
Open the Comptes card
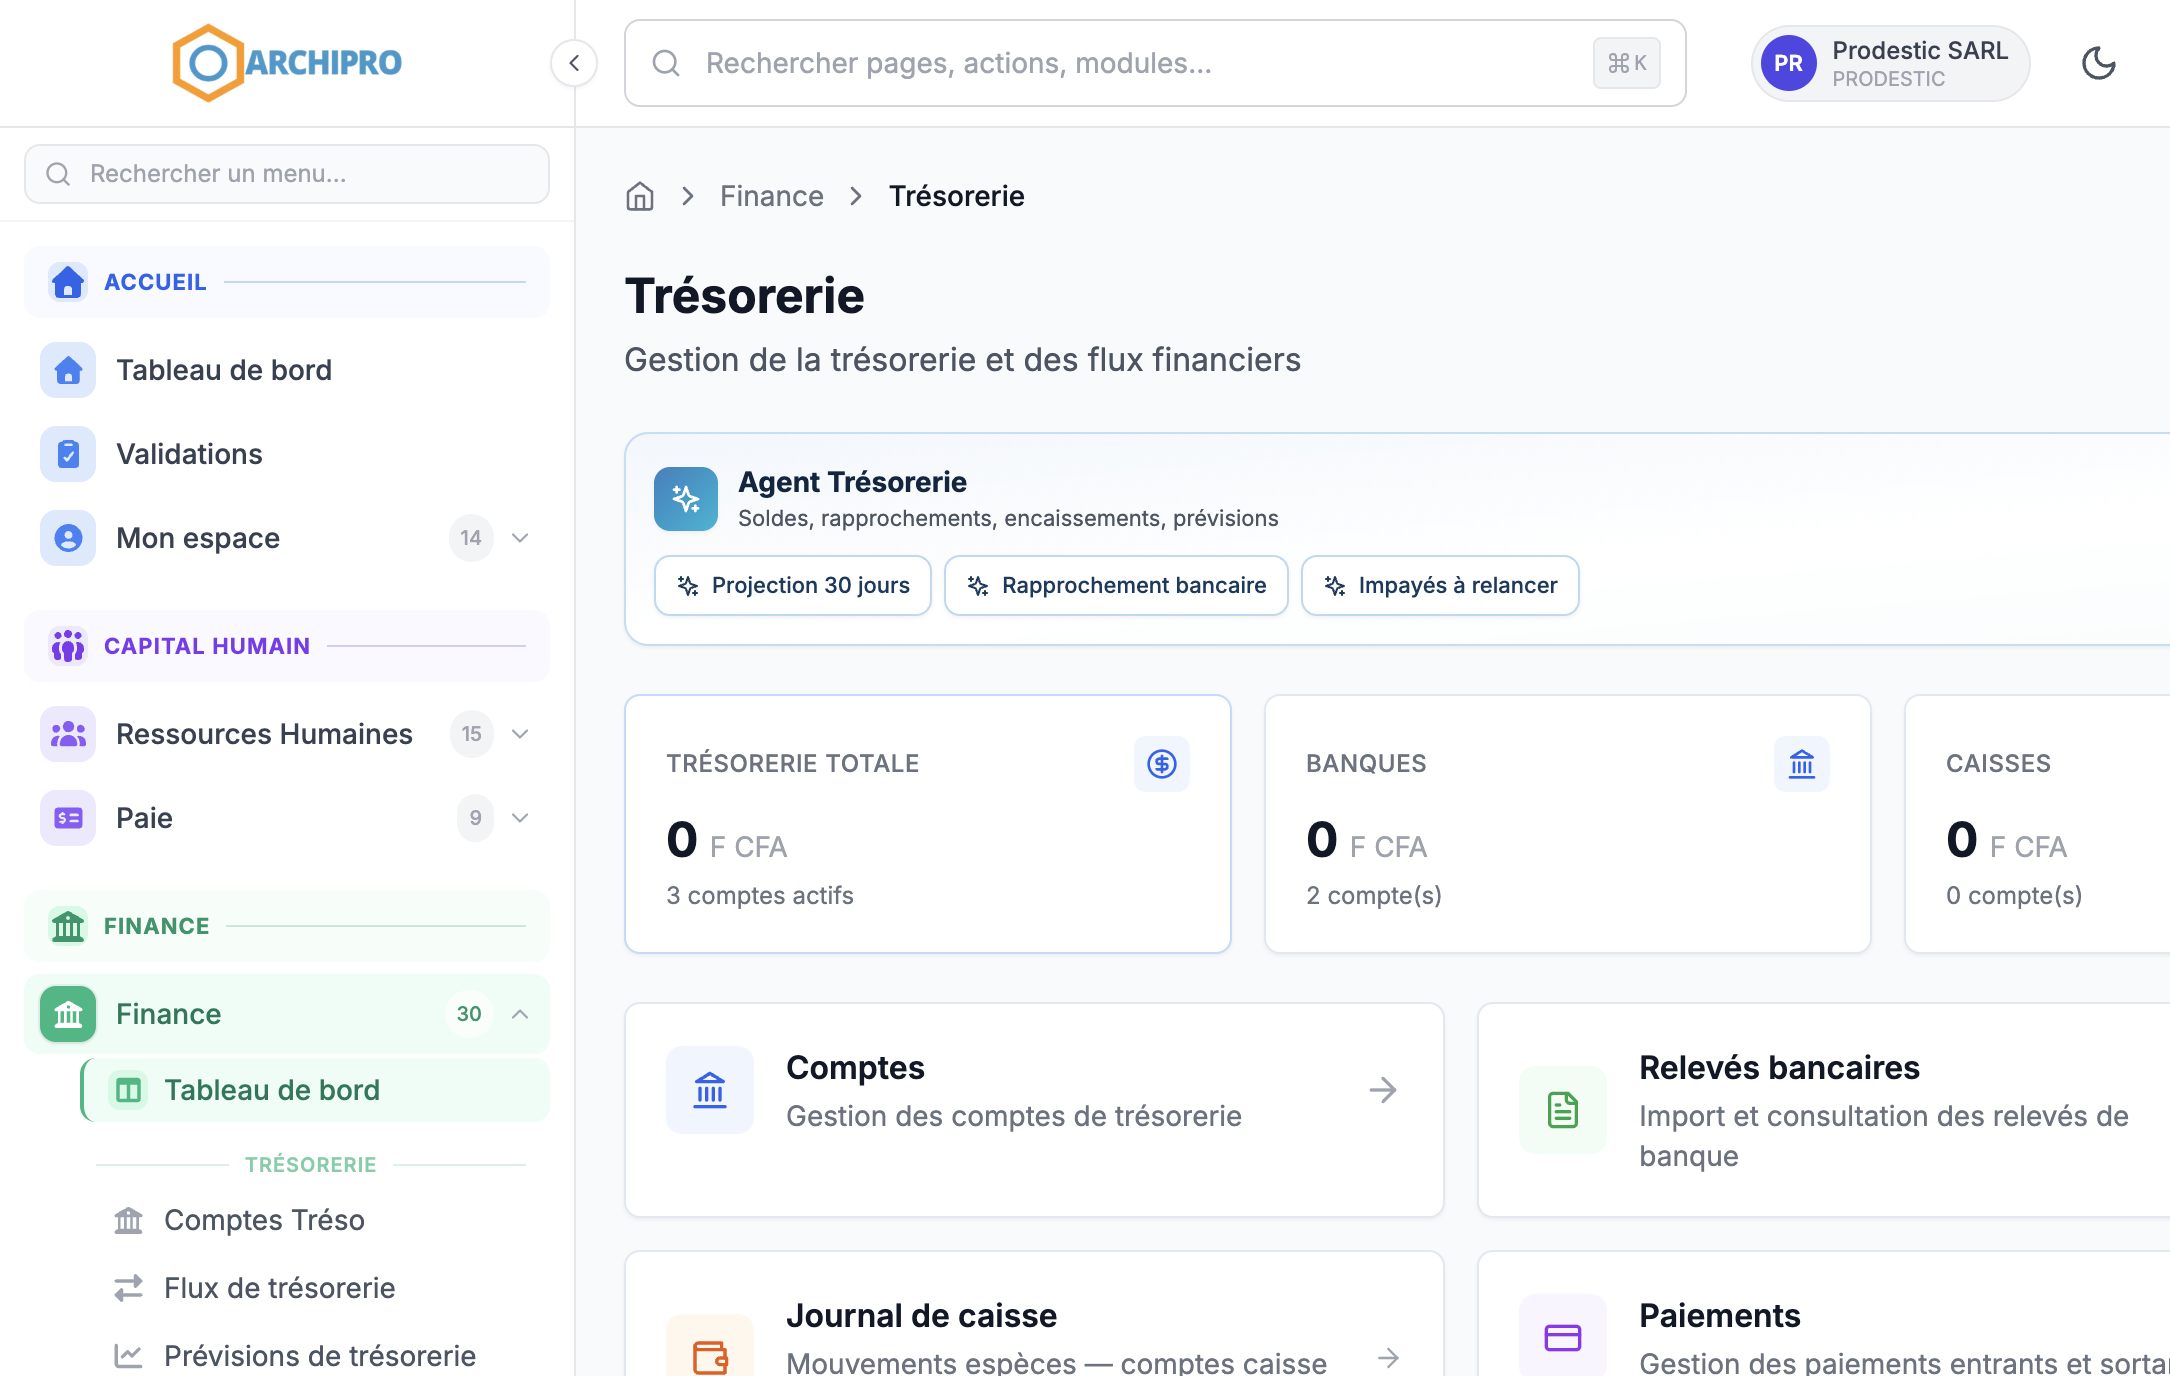[1034, 1110]
